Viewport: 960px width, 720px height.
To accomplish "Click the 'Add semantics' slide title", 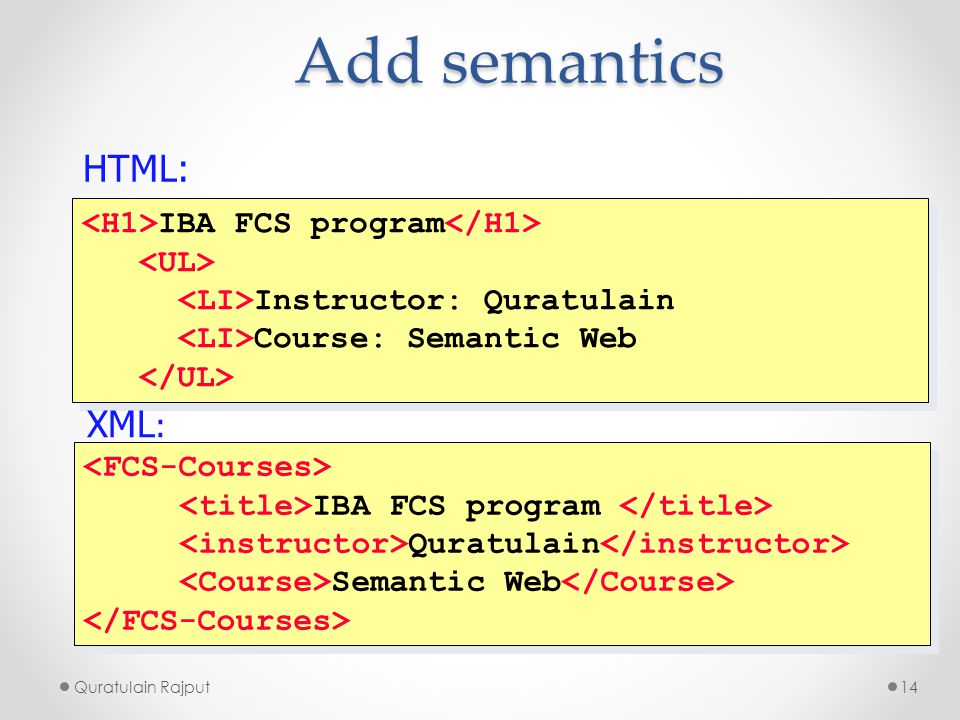I will pyautogui.click(x=509, y=61).
